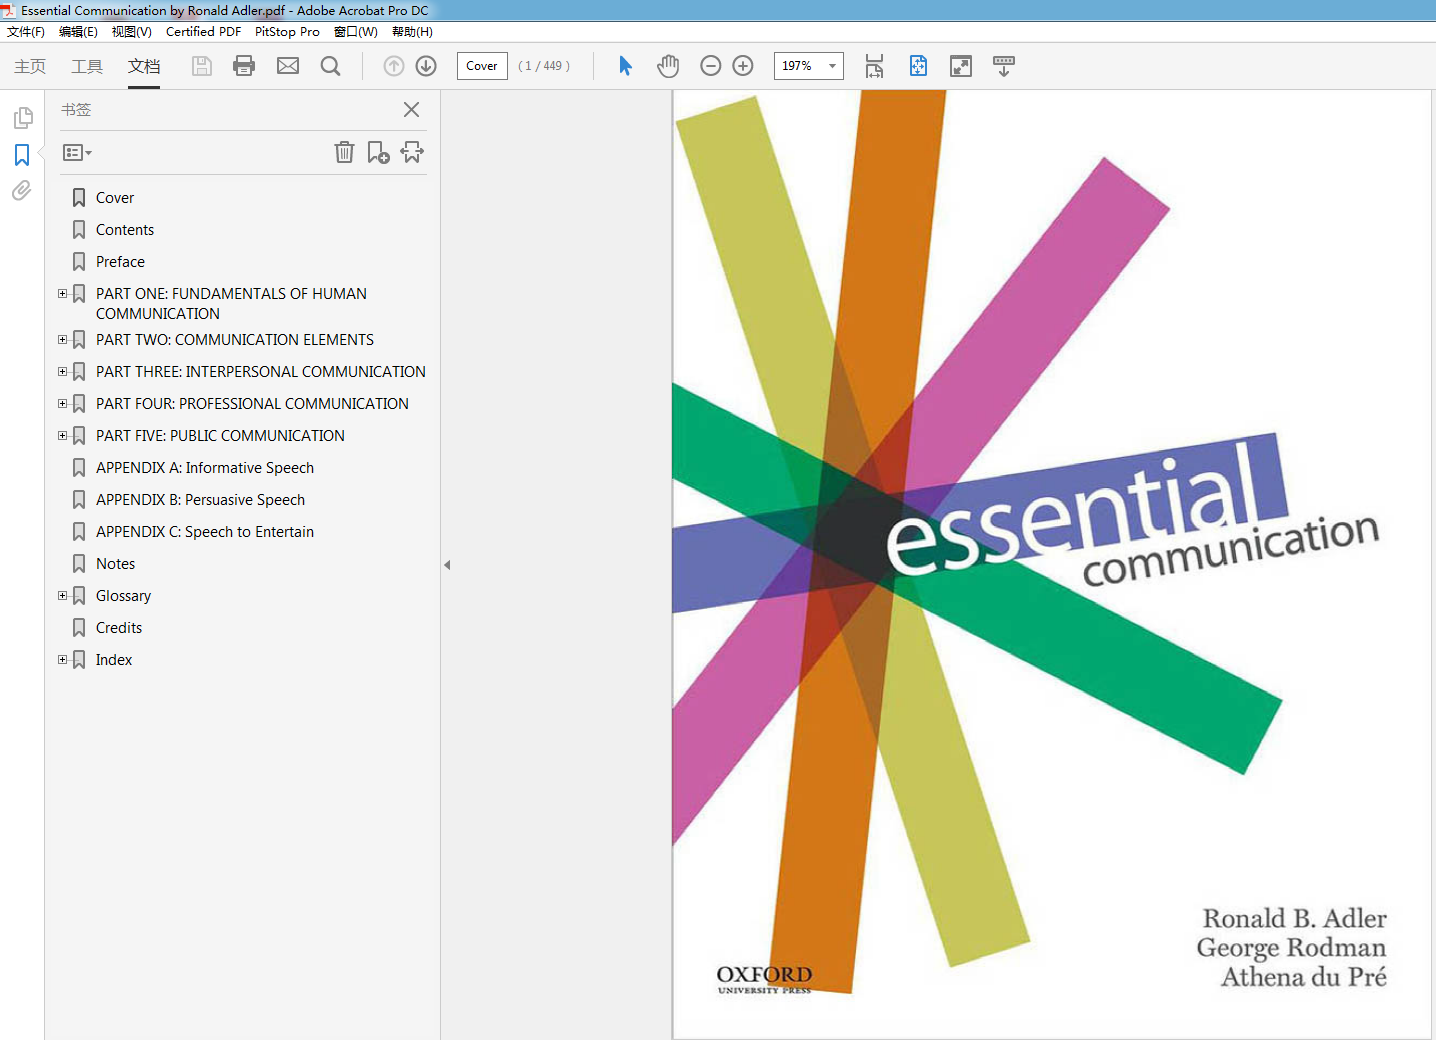Go to next page arrow
Screen dimensions: 1436x1040
(426, 66)
